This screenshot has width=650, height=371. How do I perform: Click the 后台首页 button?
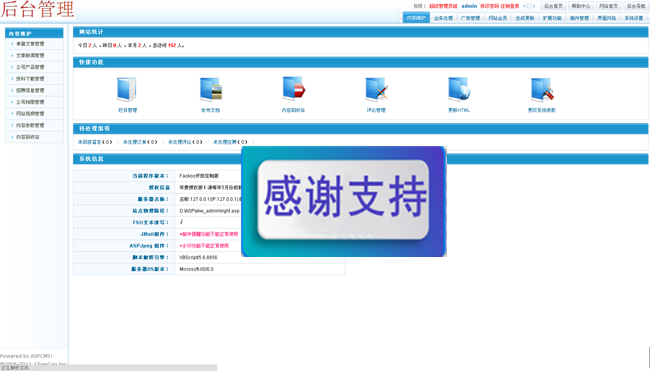click(553, 6)
